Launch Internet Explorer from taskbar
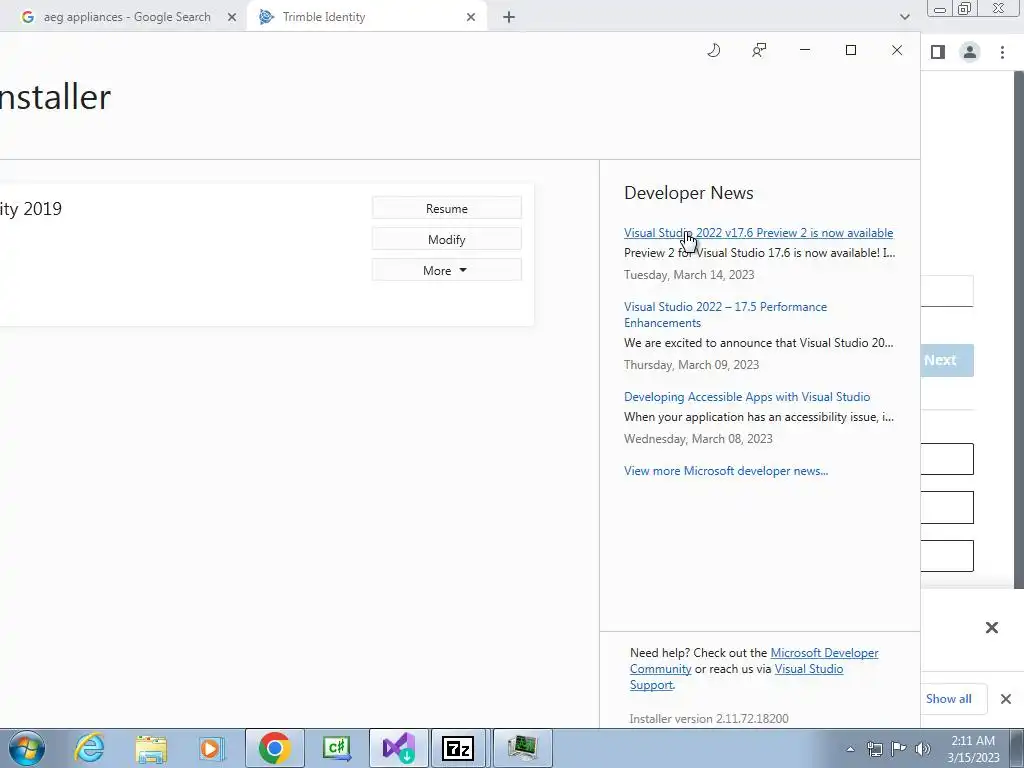The height and width of the screenshot is (768, 1024). [x=89, y=748]
